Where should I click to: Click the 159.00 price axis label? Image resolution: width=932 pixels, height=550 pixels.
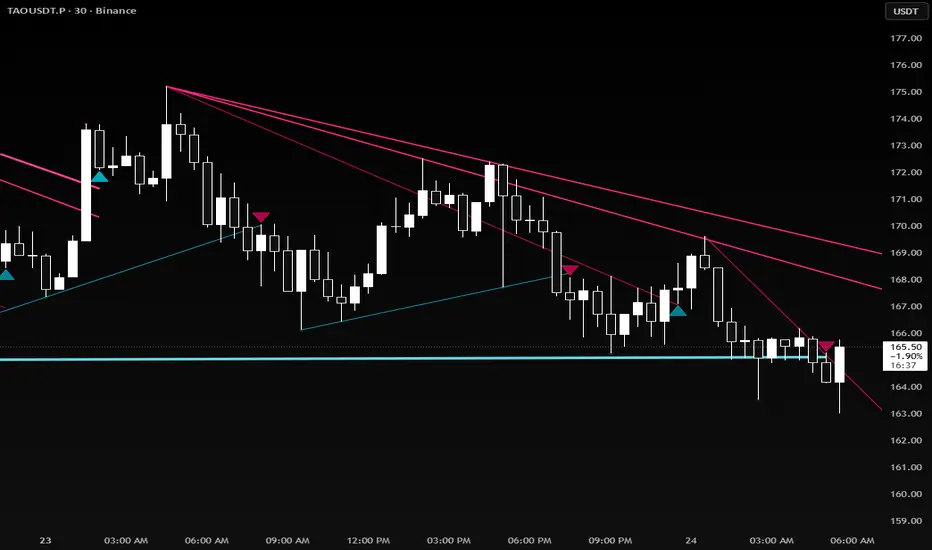906,520
